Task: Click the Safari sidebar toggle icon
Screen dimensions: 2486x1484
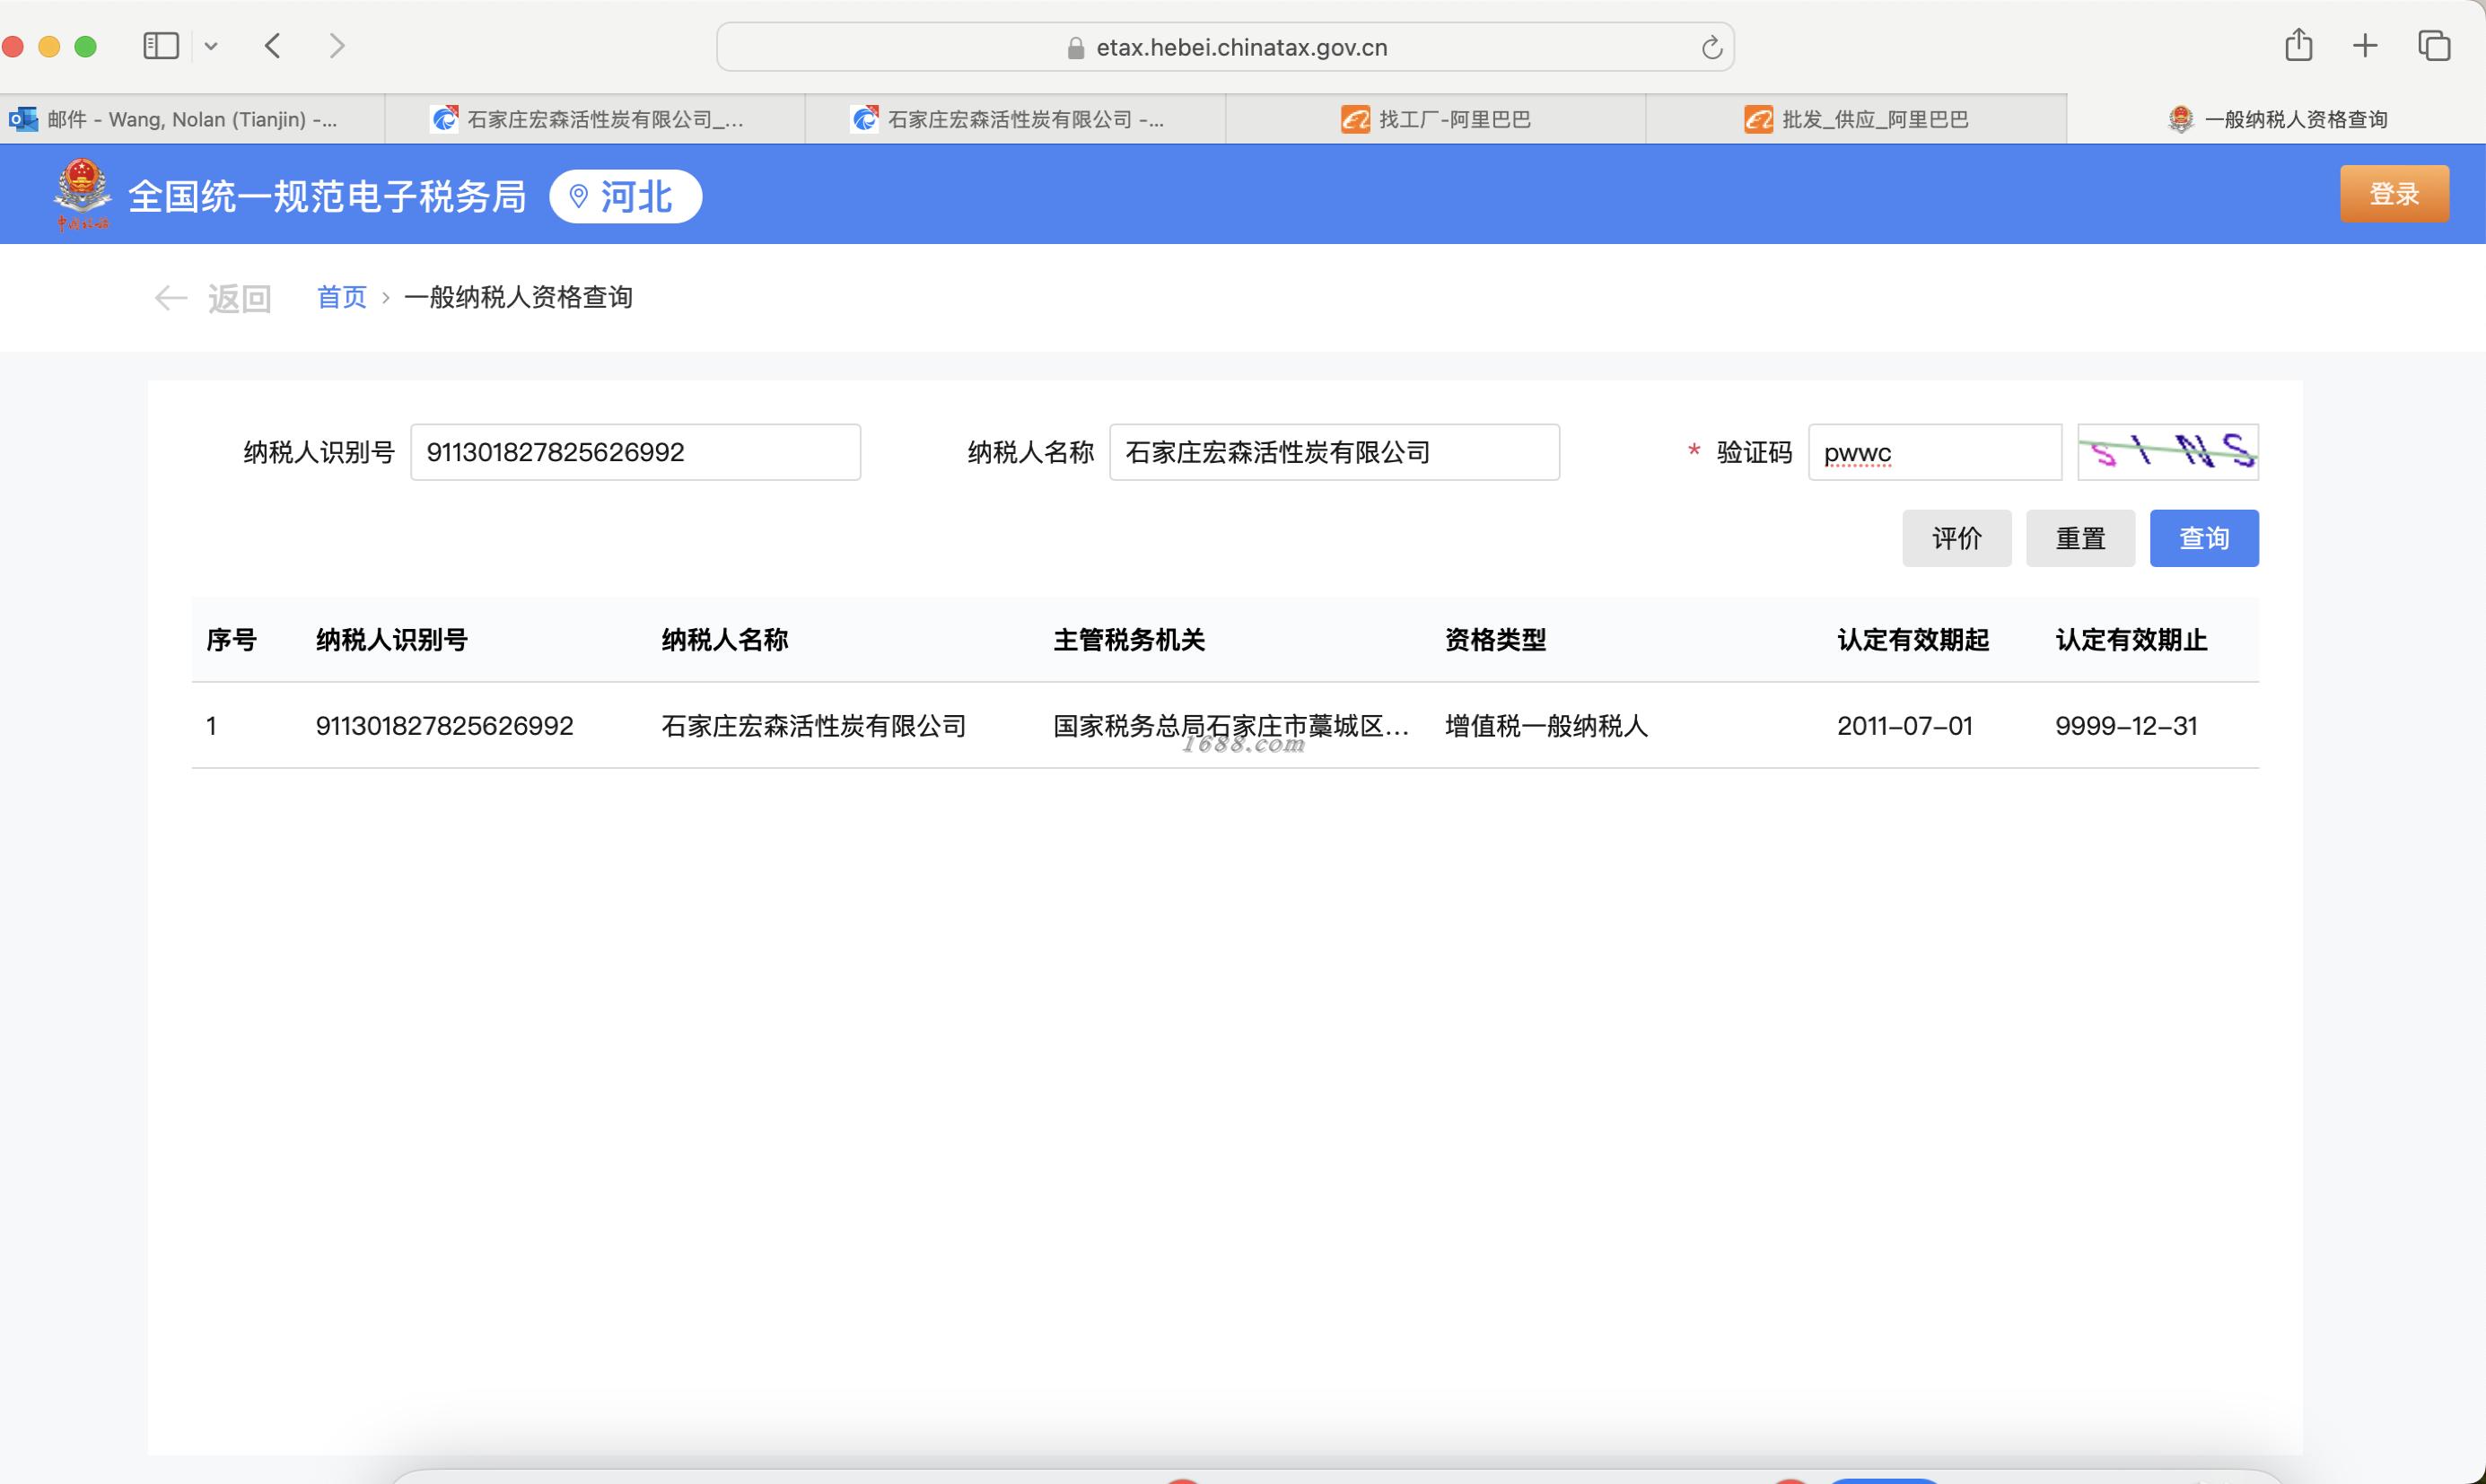Action: click(x=161, y=46)
